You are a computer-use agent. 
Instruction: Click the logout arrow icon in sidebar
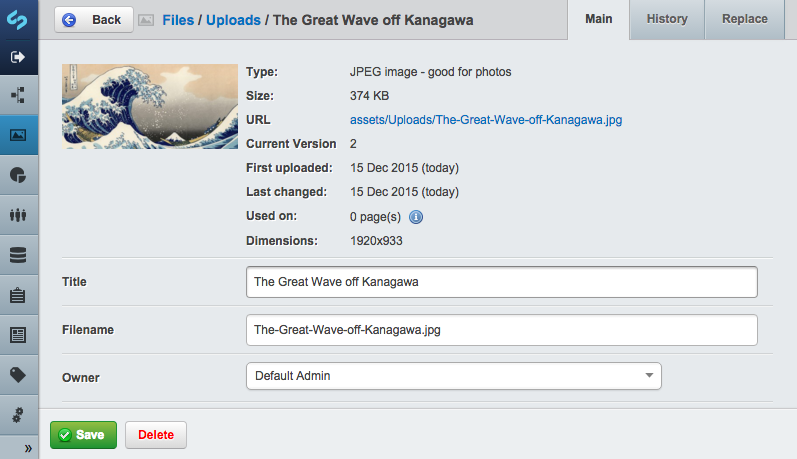(x=18, y=57)
